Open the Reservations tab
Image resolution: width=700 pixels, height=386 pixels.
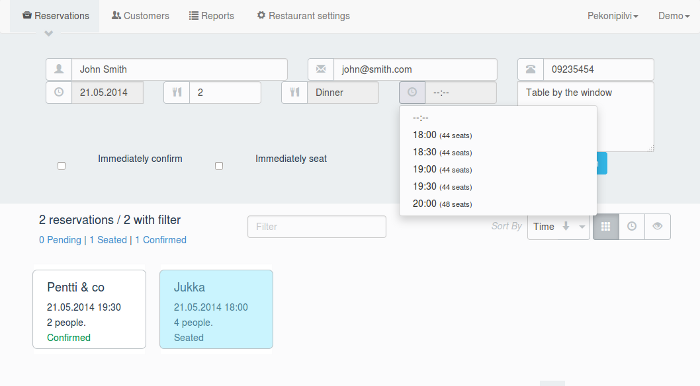(55, 16)
